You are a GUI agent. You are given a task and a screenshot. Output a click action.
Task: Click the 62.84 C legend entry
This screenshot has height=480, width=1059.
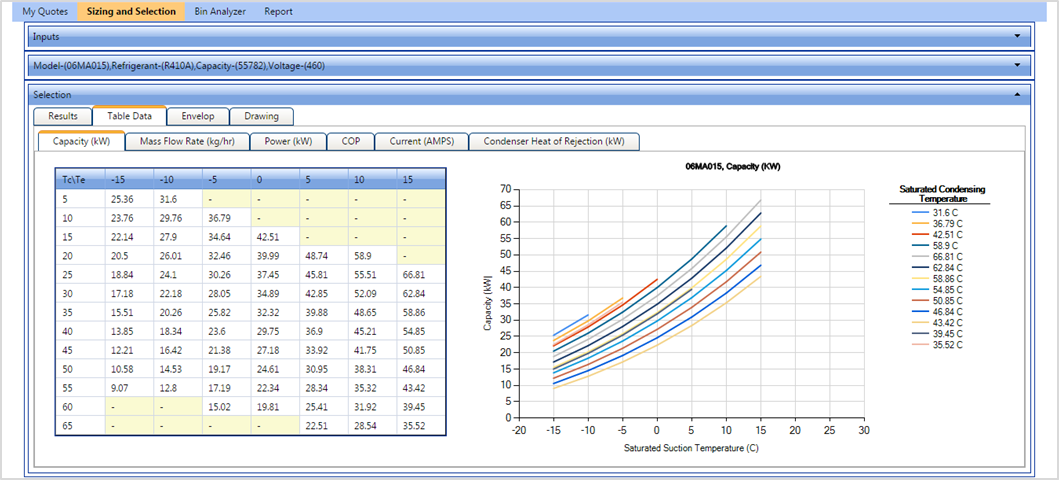935,267
